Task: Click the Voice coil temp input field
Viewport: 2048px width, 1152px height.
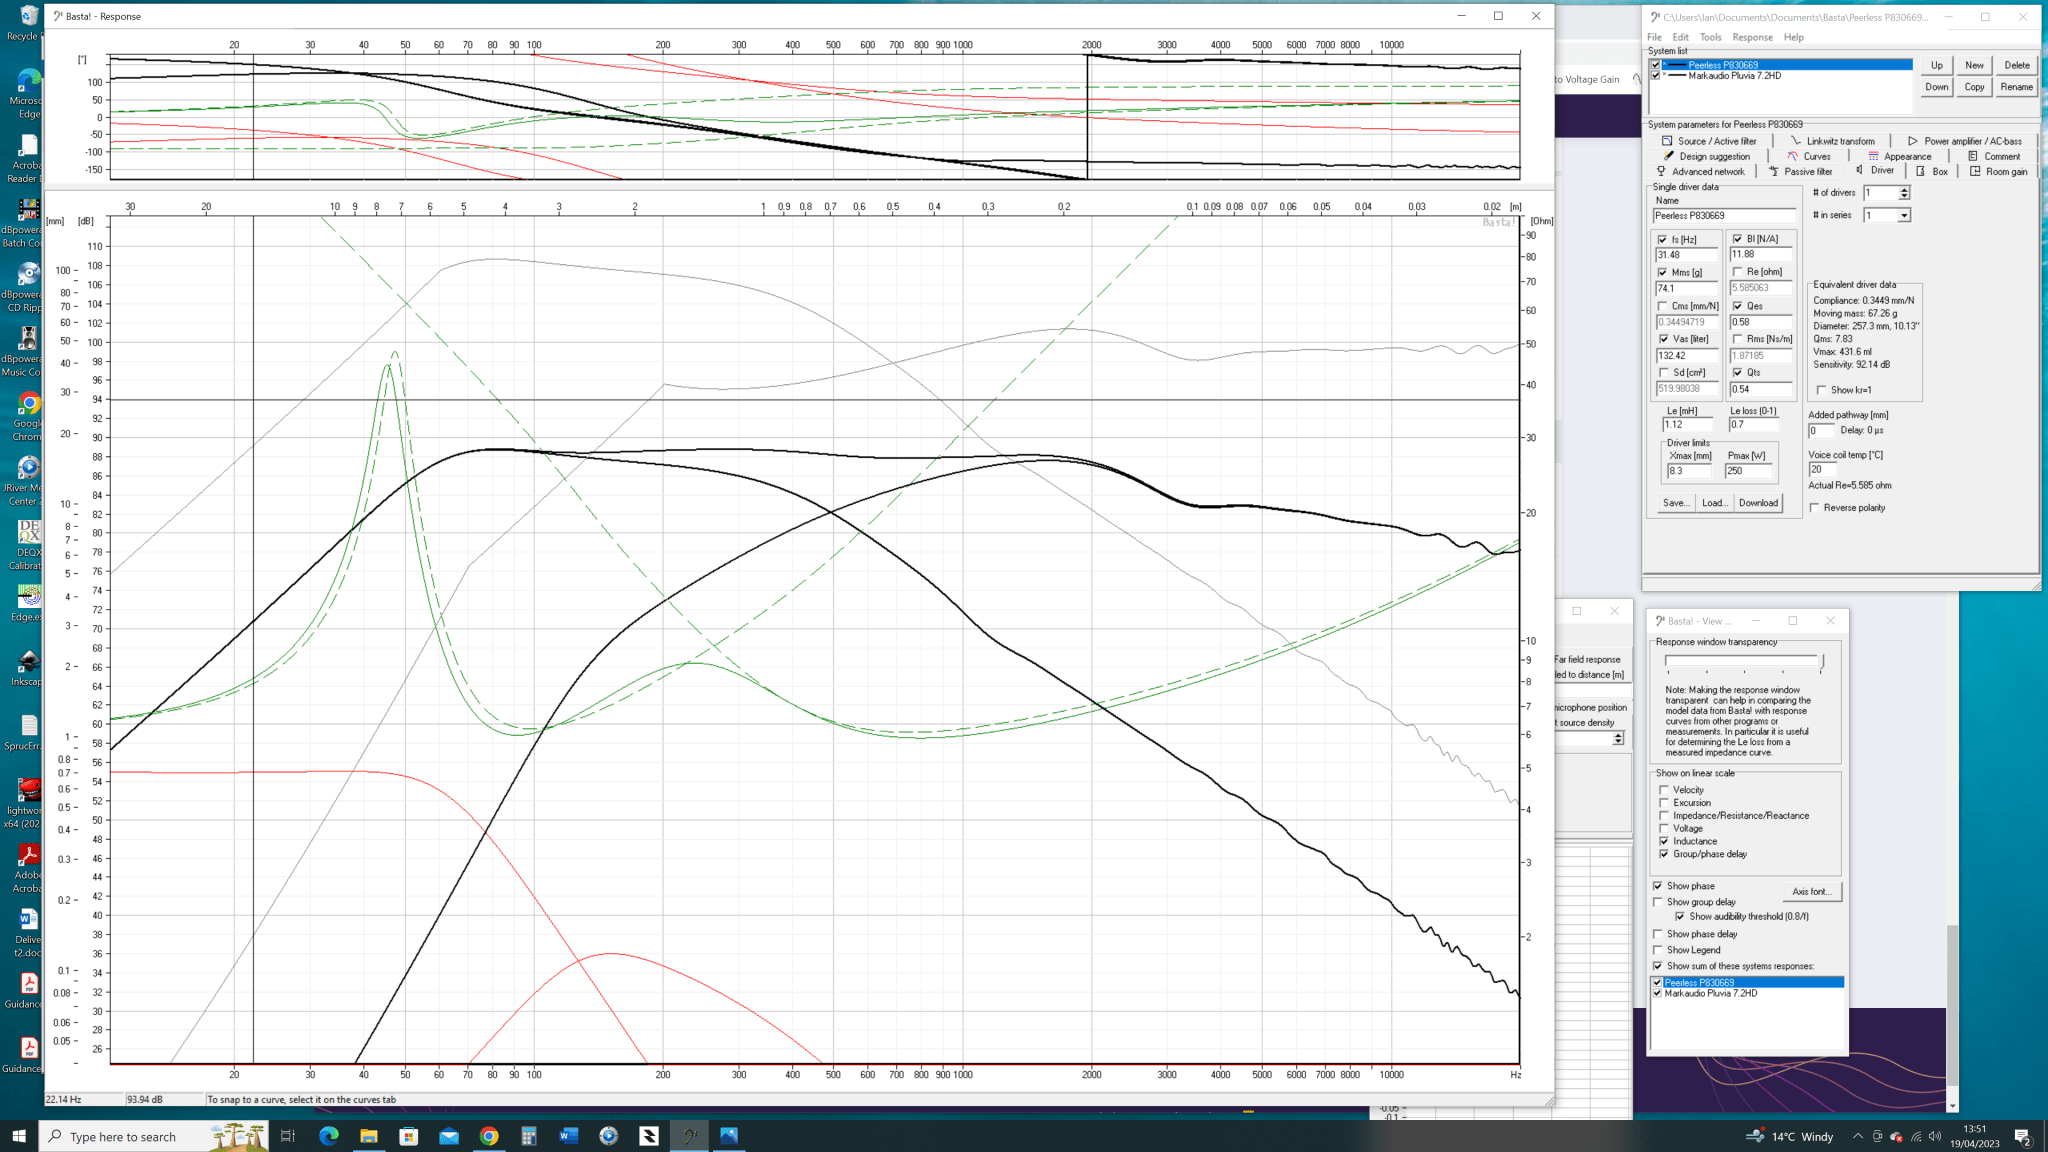Action: (1822, 470)
